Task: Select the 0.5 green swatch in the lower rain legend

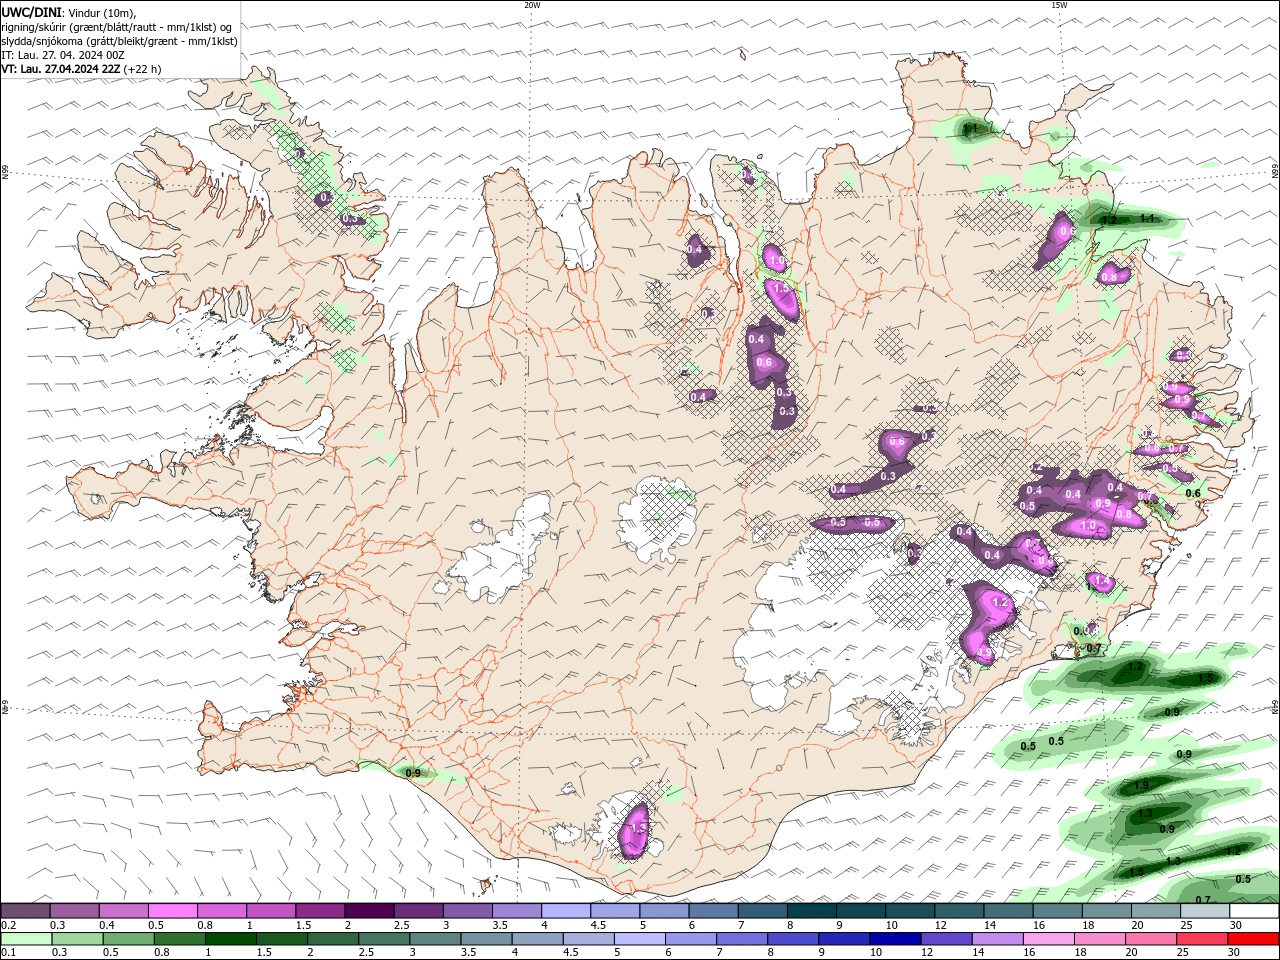Action: (x=128, y=939)
